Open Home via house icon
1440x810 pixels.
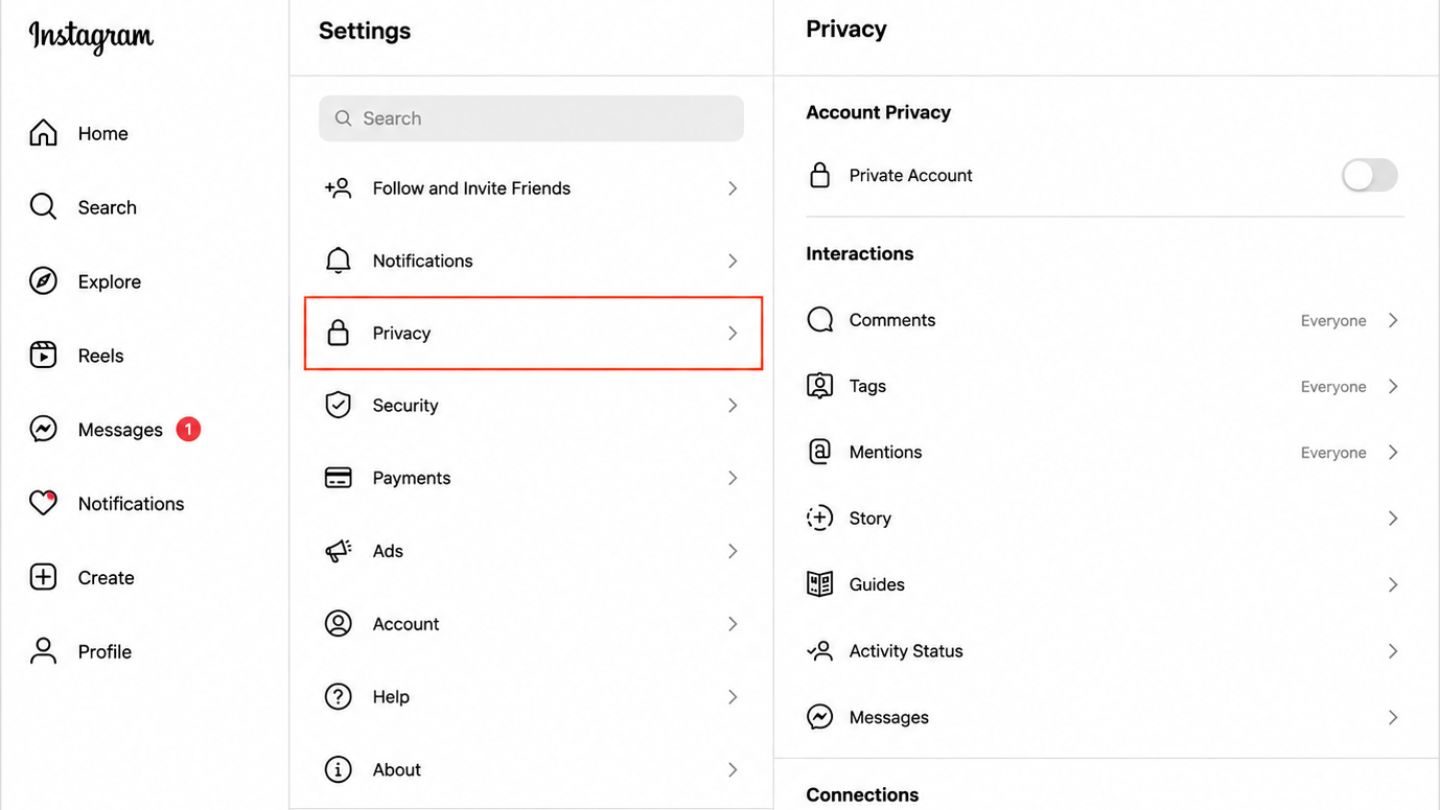[x=43, y=133]
